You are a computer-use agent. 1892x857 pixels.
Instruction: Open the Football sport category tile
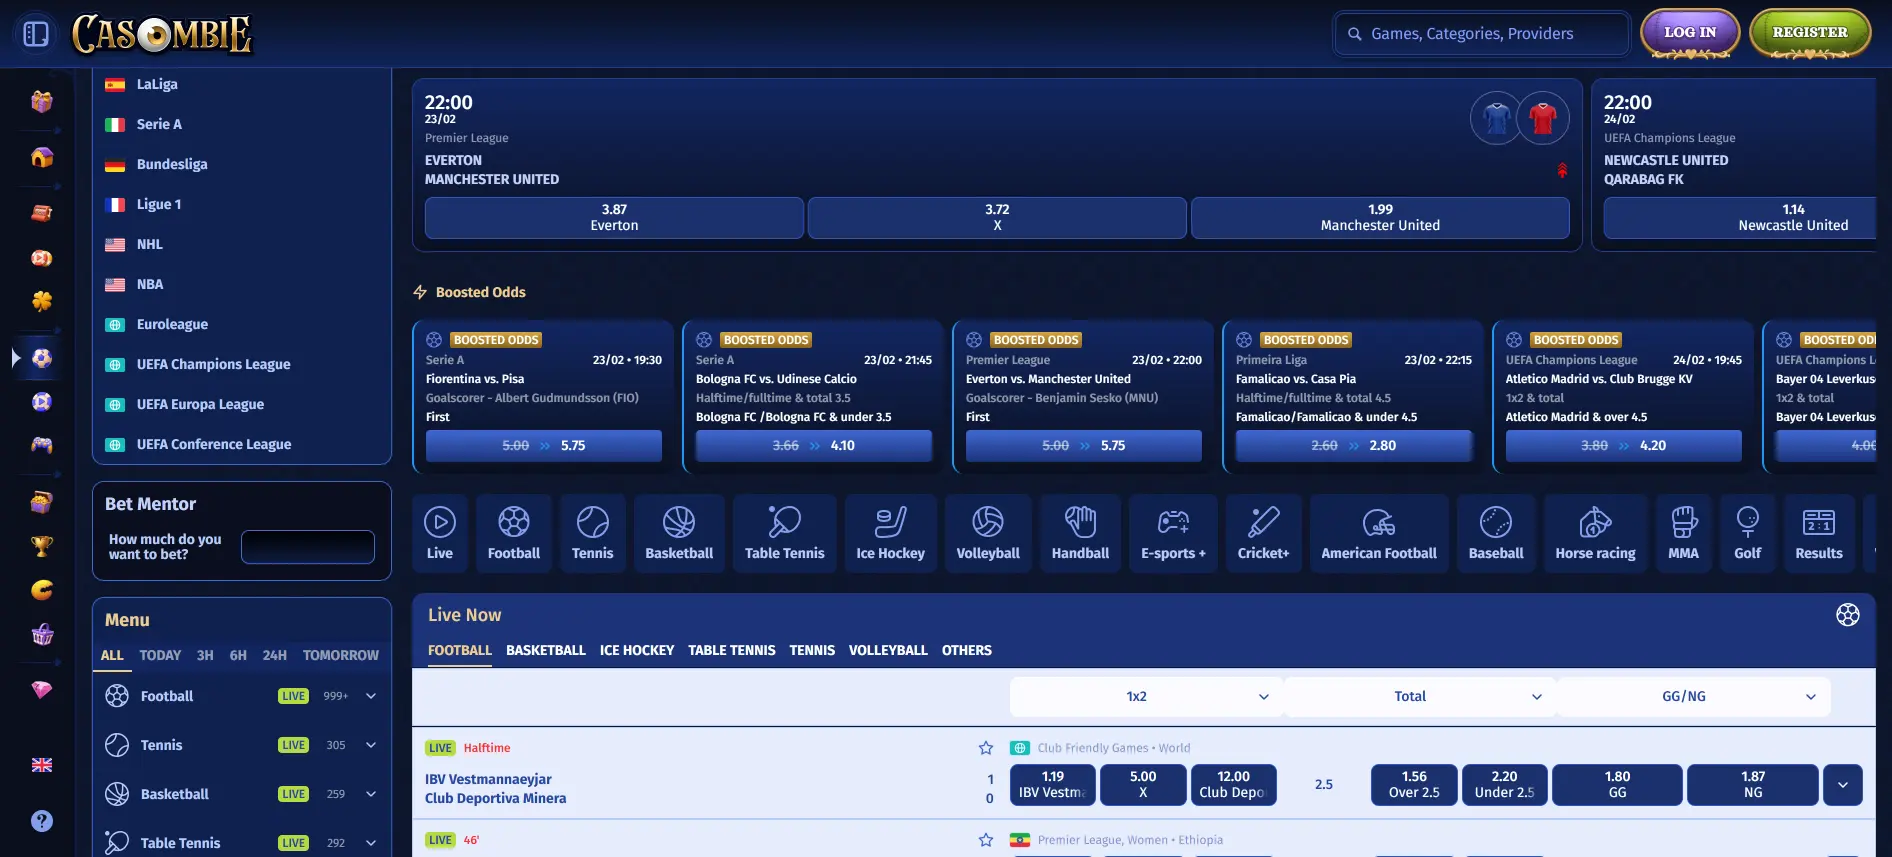click(x=514, y=533)
